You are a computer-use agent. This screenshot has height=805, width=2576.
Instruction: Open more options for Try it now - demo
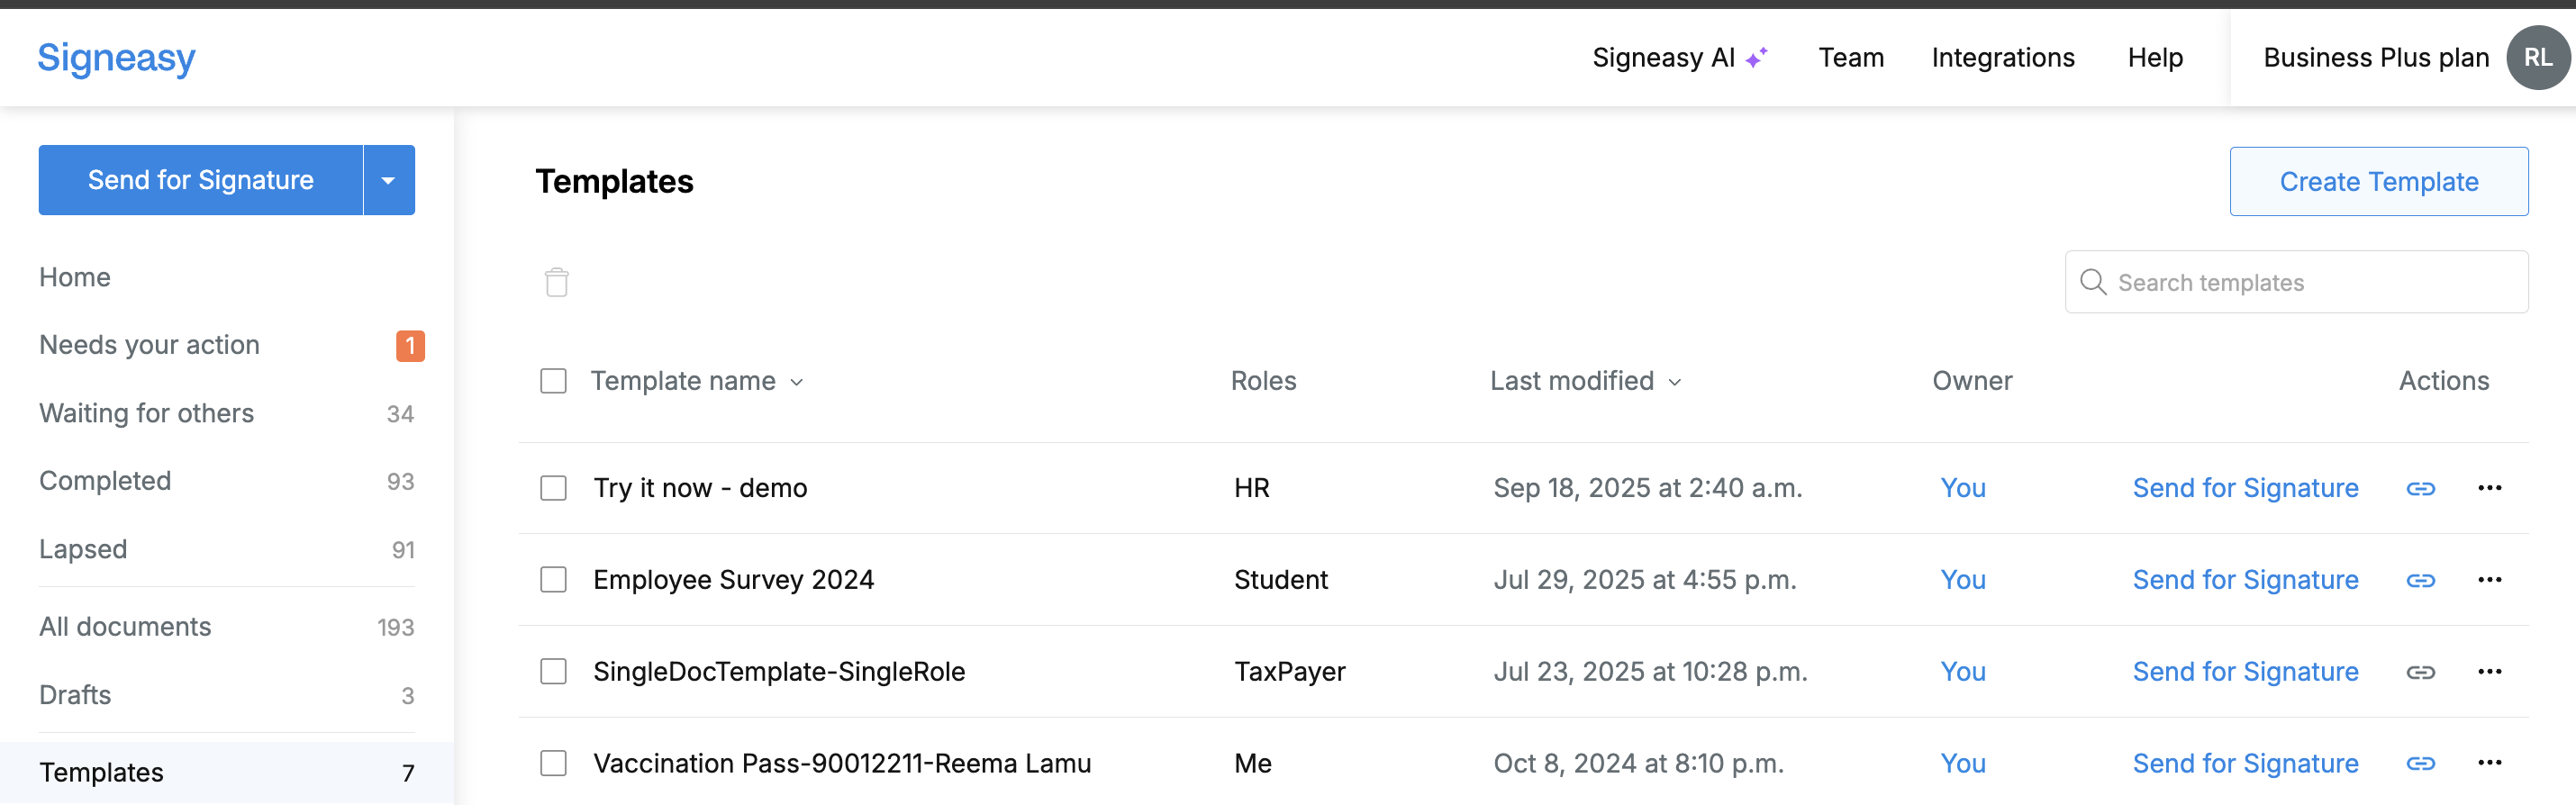[x=2489, y=488]
